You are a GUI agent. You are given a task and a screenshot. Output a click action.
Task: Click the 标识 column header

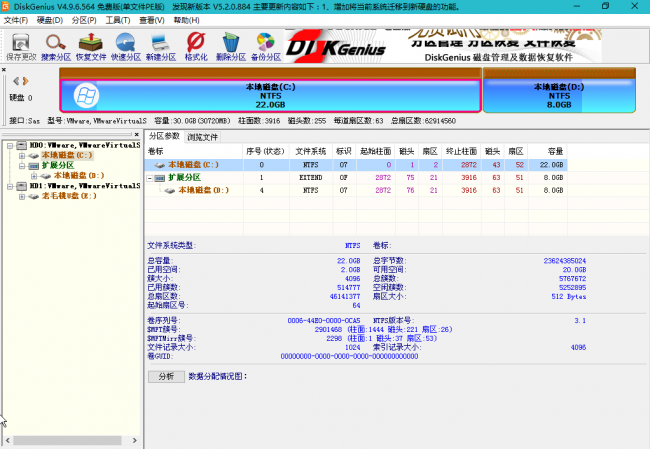344,151
